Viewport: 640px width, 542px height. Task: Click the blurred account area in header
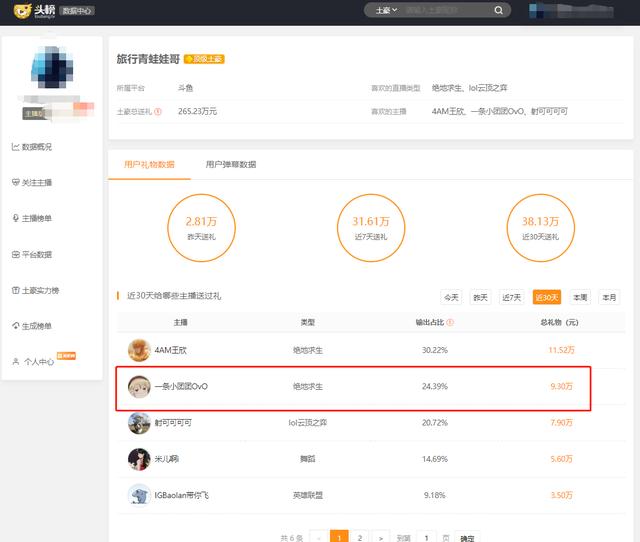tap(571, 11)
